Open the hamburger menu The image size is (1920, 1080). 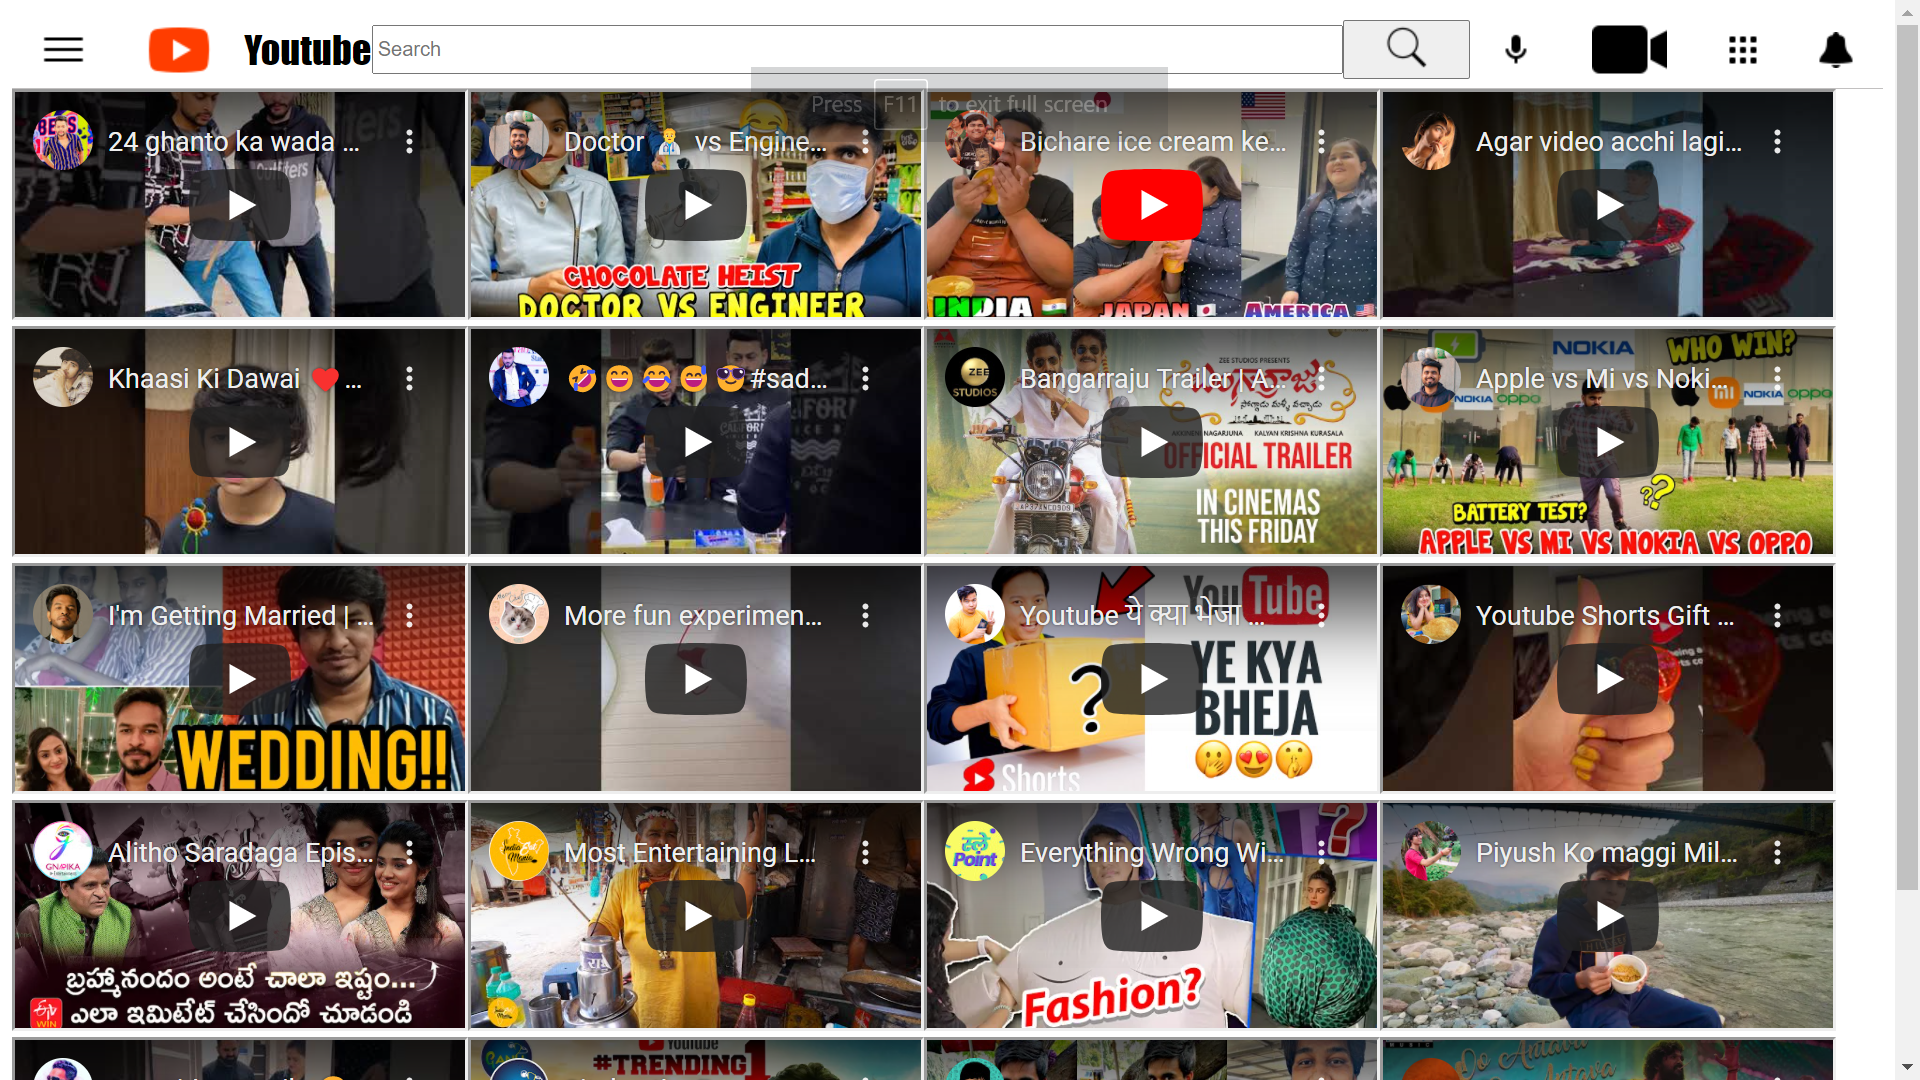pyautogui.click(x=63, y=50)
